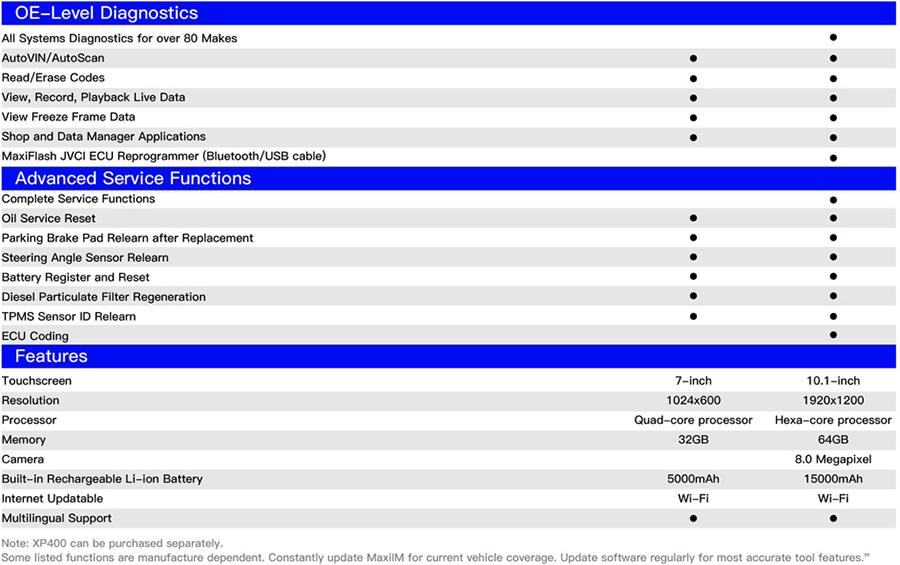This screenshot has height=565, width=900.
Task: Select the Complete Service Functions label
Action: pyautogui.click(x=78, y=199)
